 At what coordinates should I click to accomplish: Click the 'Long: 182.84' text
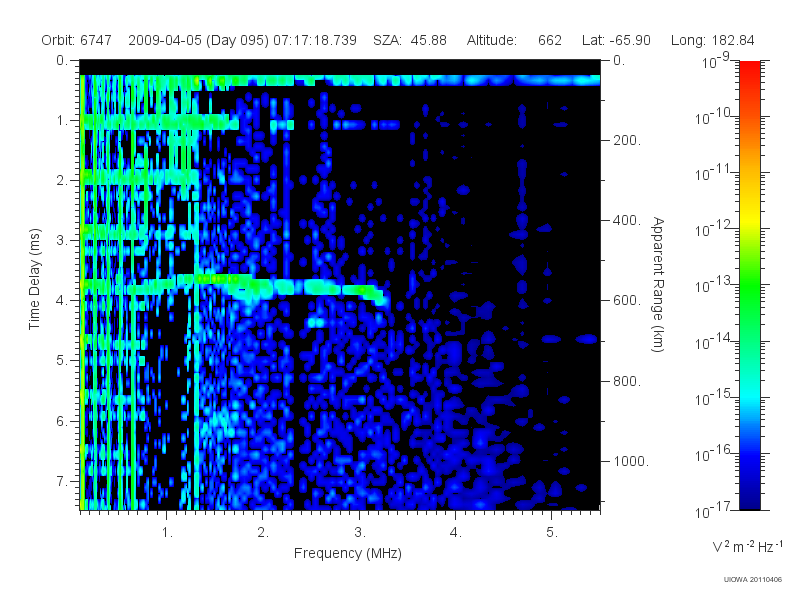712,40
